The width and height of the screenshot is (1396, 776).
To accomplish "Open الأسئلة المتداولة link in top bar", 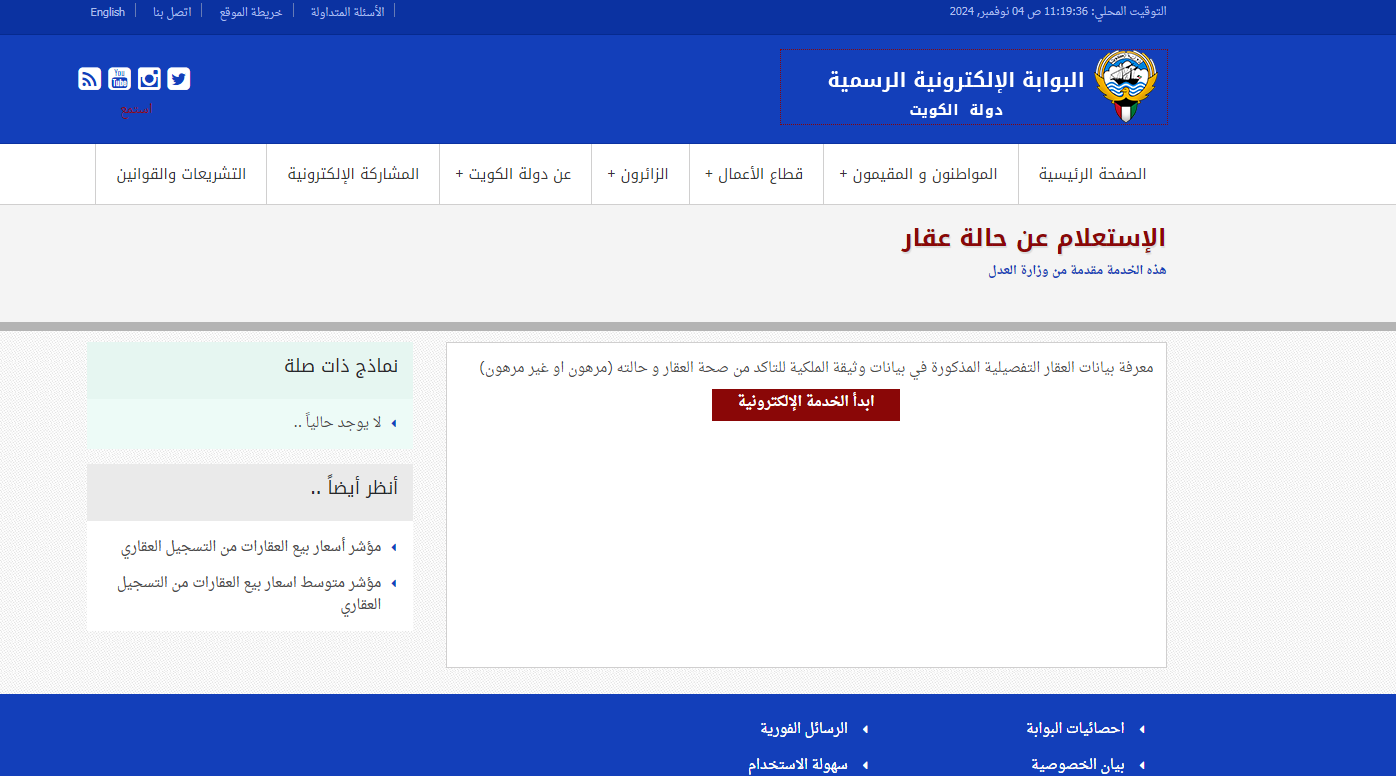I will click(347, 12).
